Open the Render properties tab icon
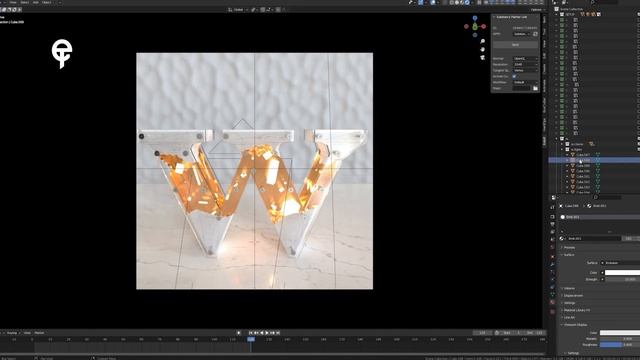The image size is (640, 360). pos(553,217)
